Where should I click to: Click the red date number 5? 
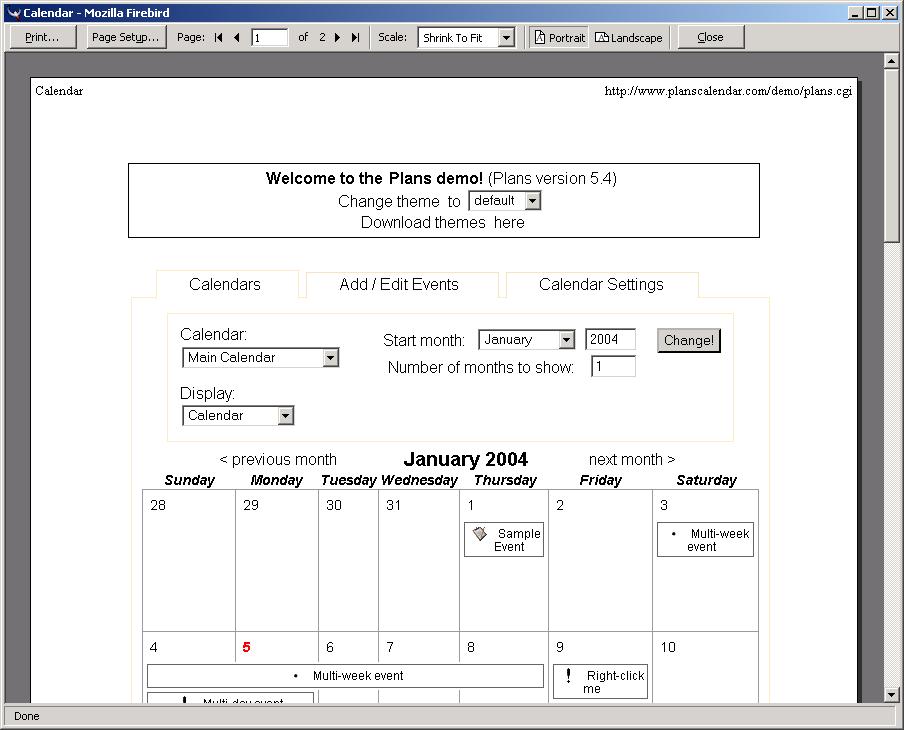click(246, 647)
